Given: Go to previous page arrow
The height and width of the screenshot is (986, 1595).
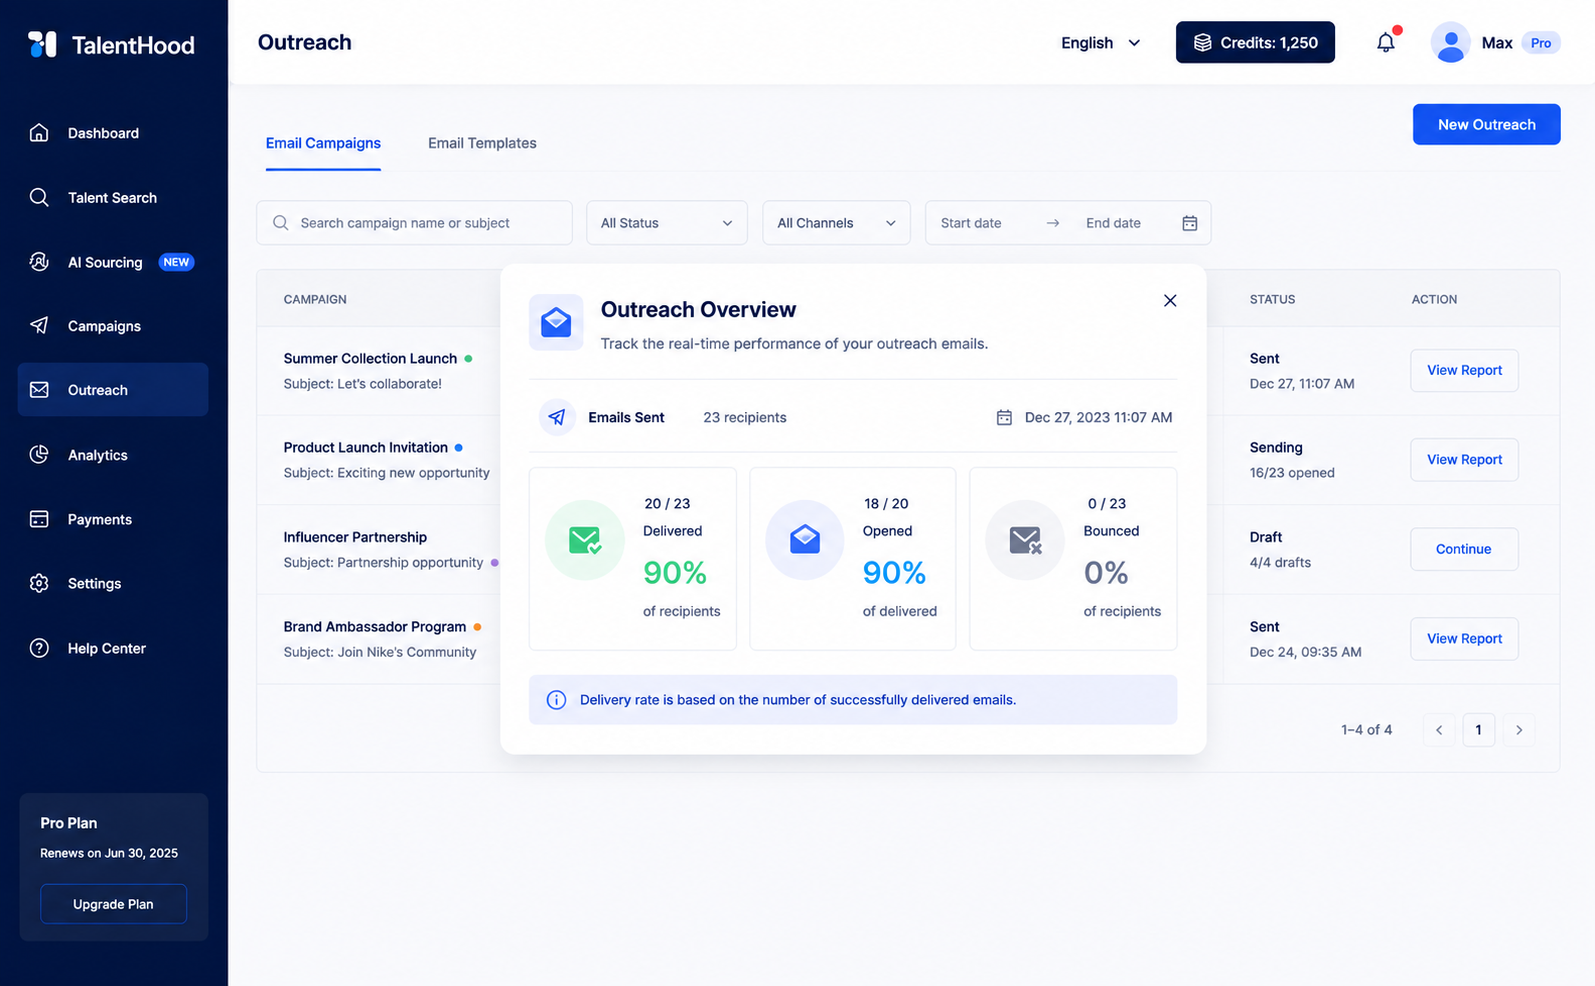Looking at the screenshot, I should click(1439, 730).
